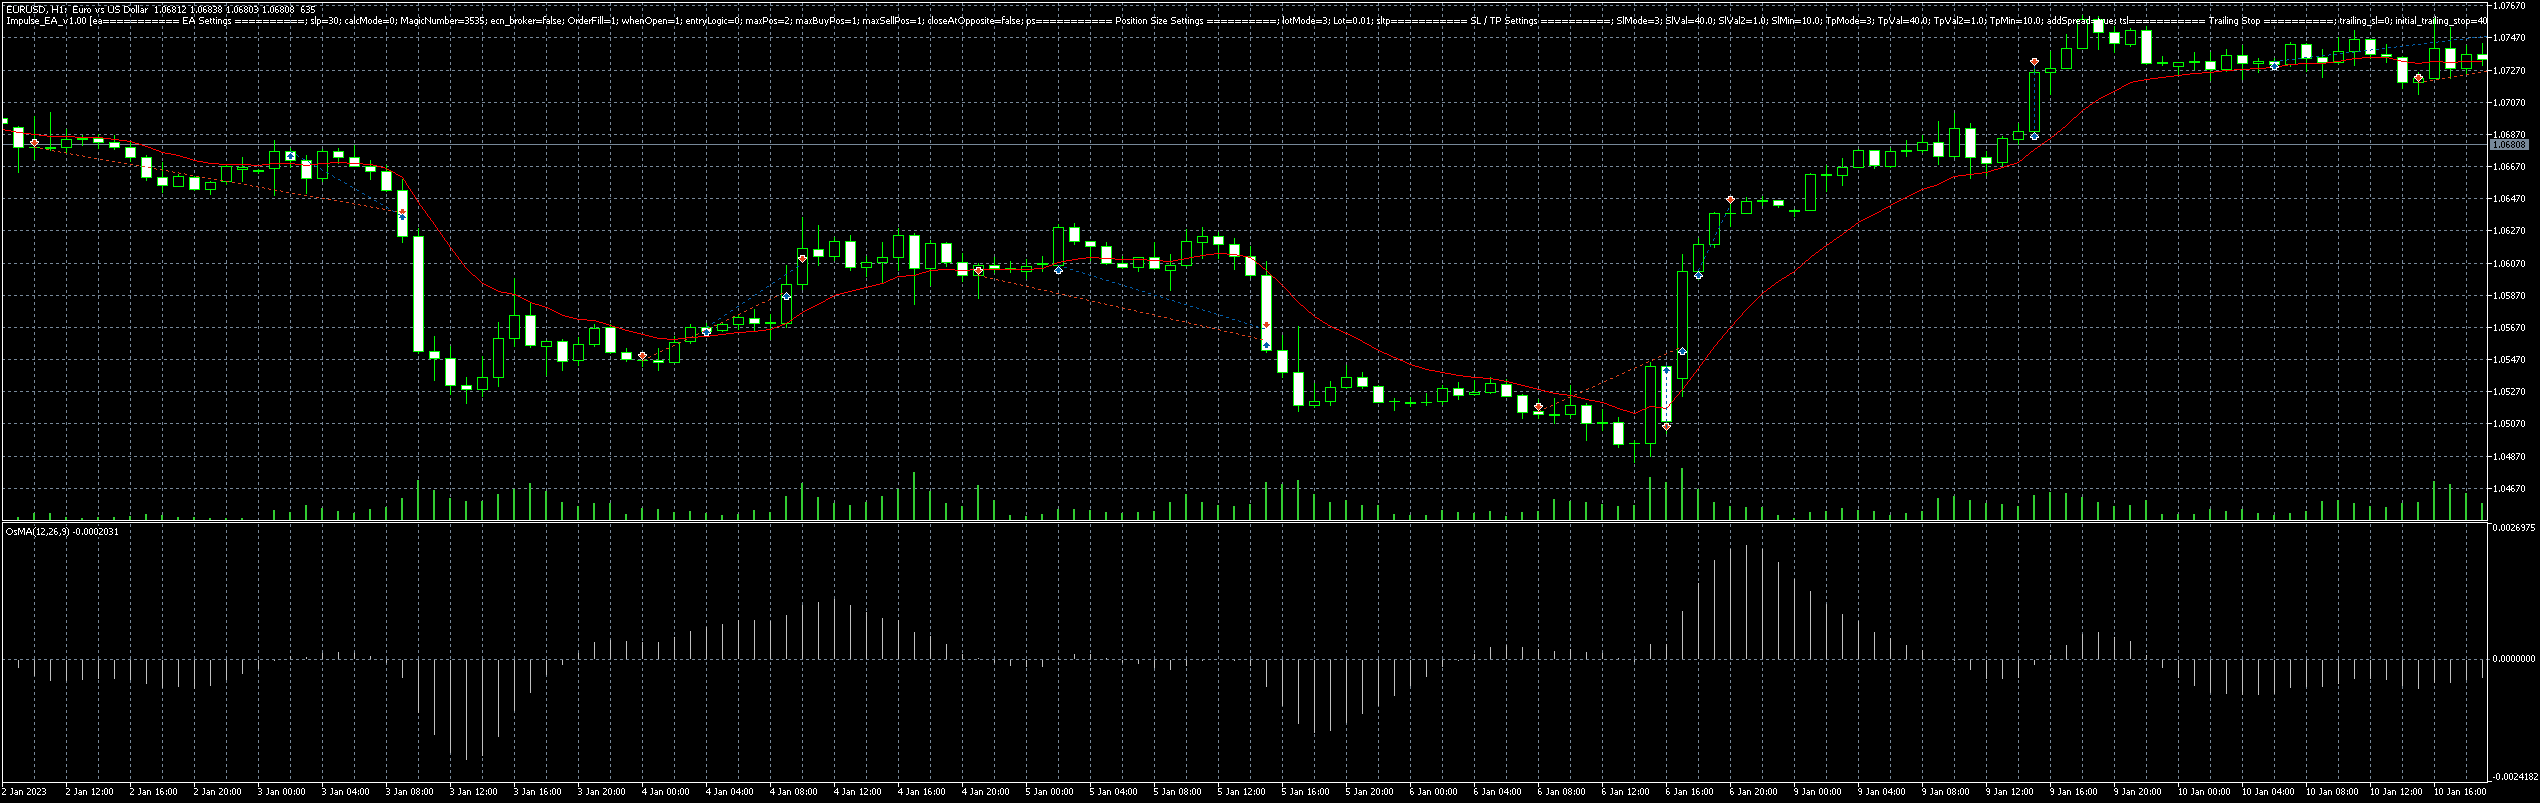
Task: Click price axis label 1.06870
Action: click(2509, 135)
